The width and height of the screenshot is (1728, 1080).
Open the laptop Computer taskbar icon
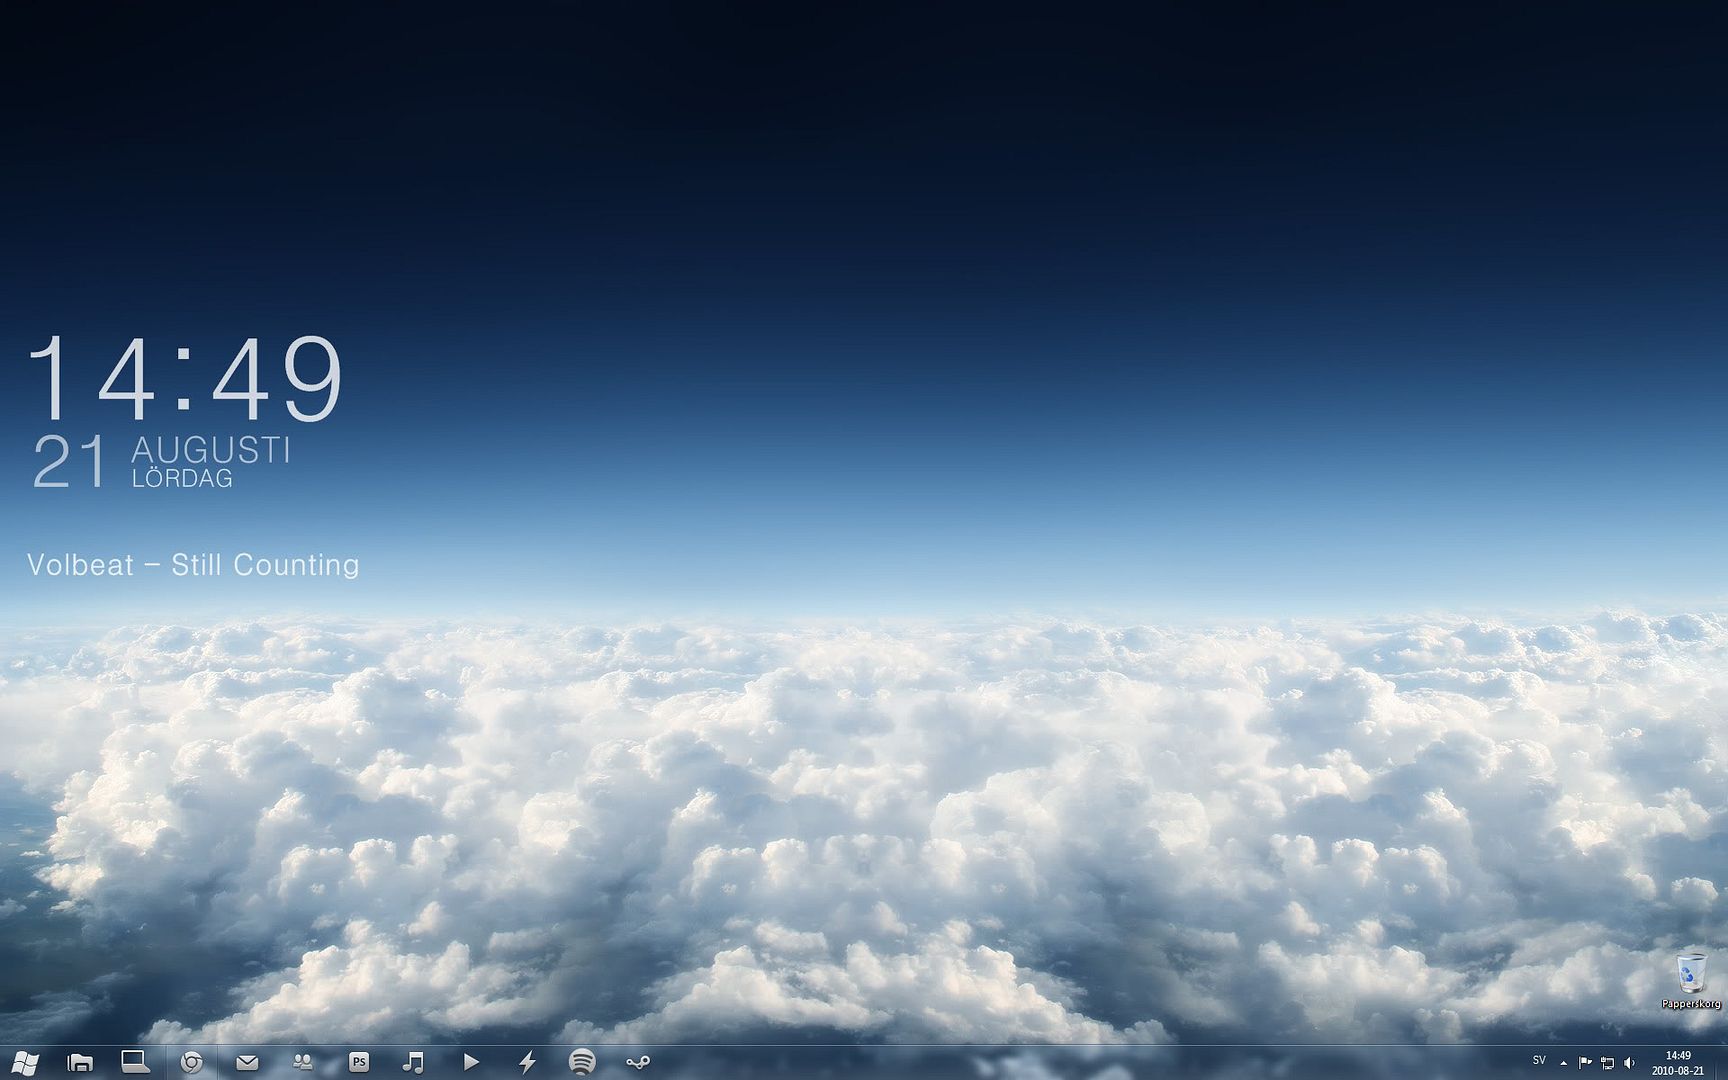[135, 1062]
